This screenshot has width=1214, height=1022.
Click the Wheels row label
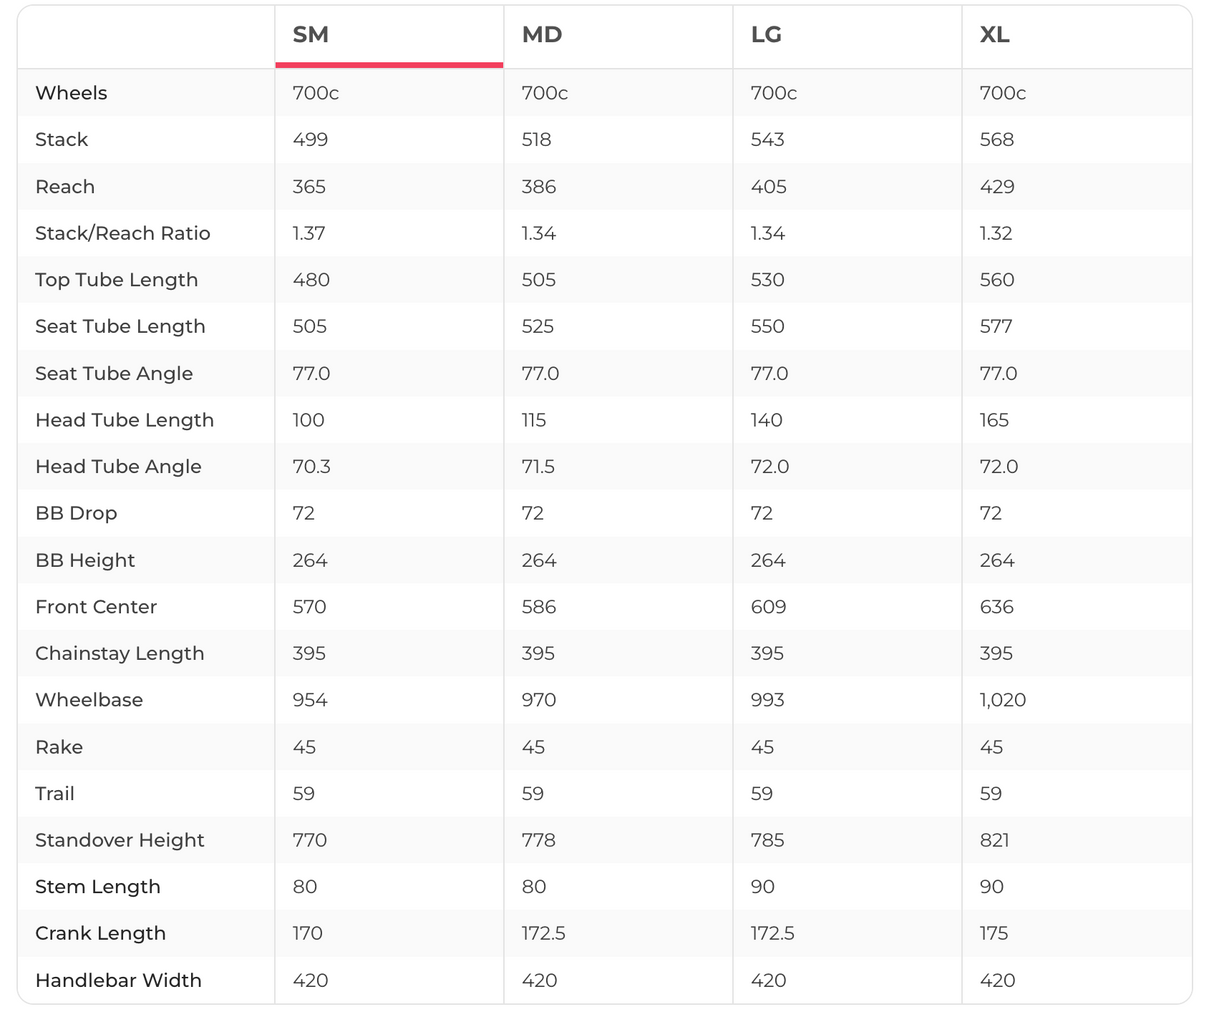tap(71, 93)
